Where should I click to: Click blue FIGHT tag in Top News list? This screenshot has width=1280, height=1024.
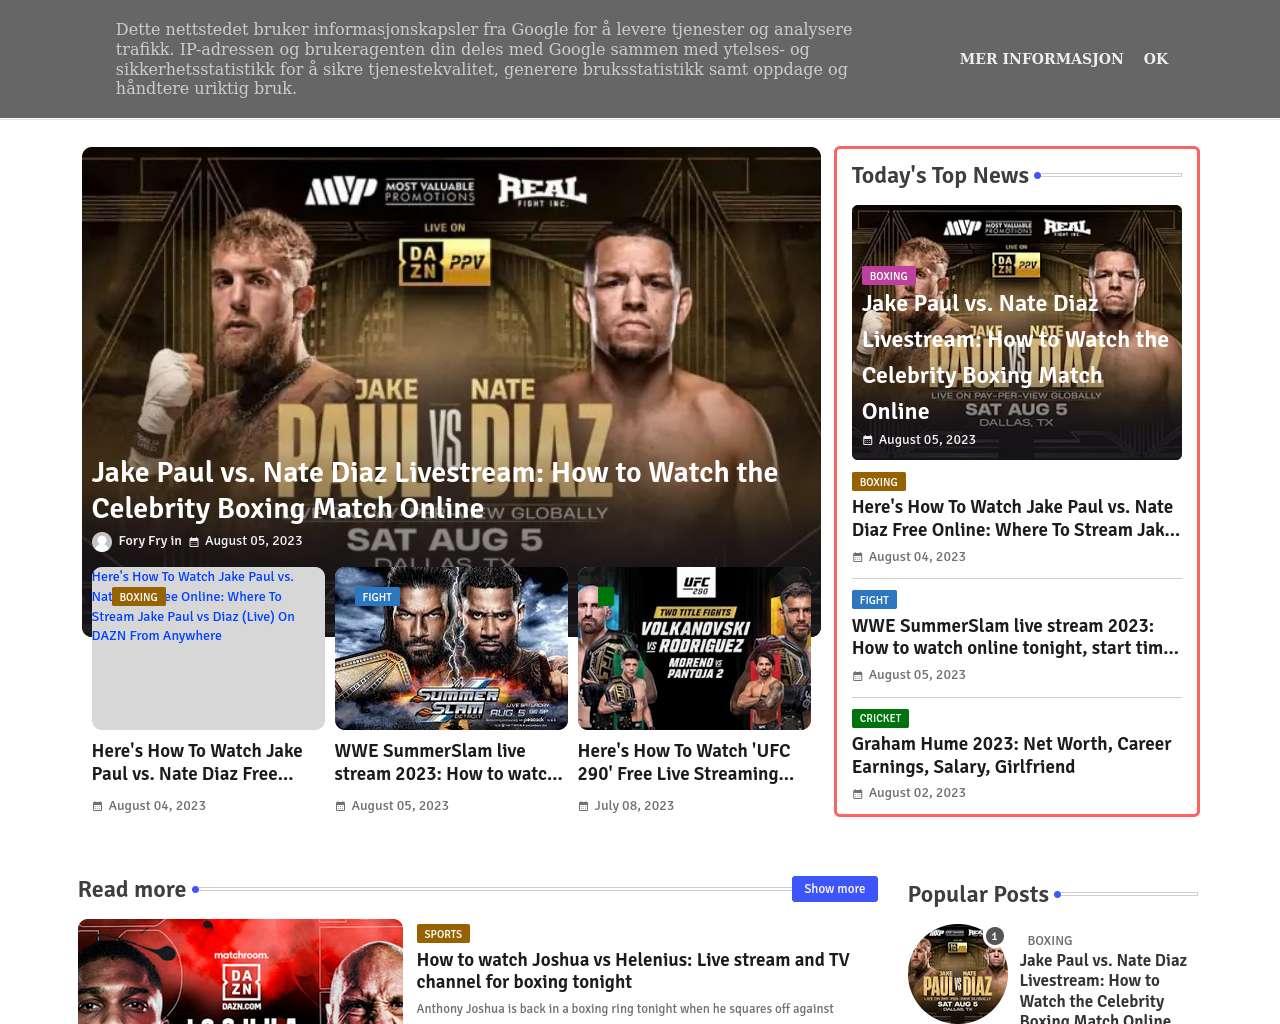coord(874,600)
